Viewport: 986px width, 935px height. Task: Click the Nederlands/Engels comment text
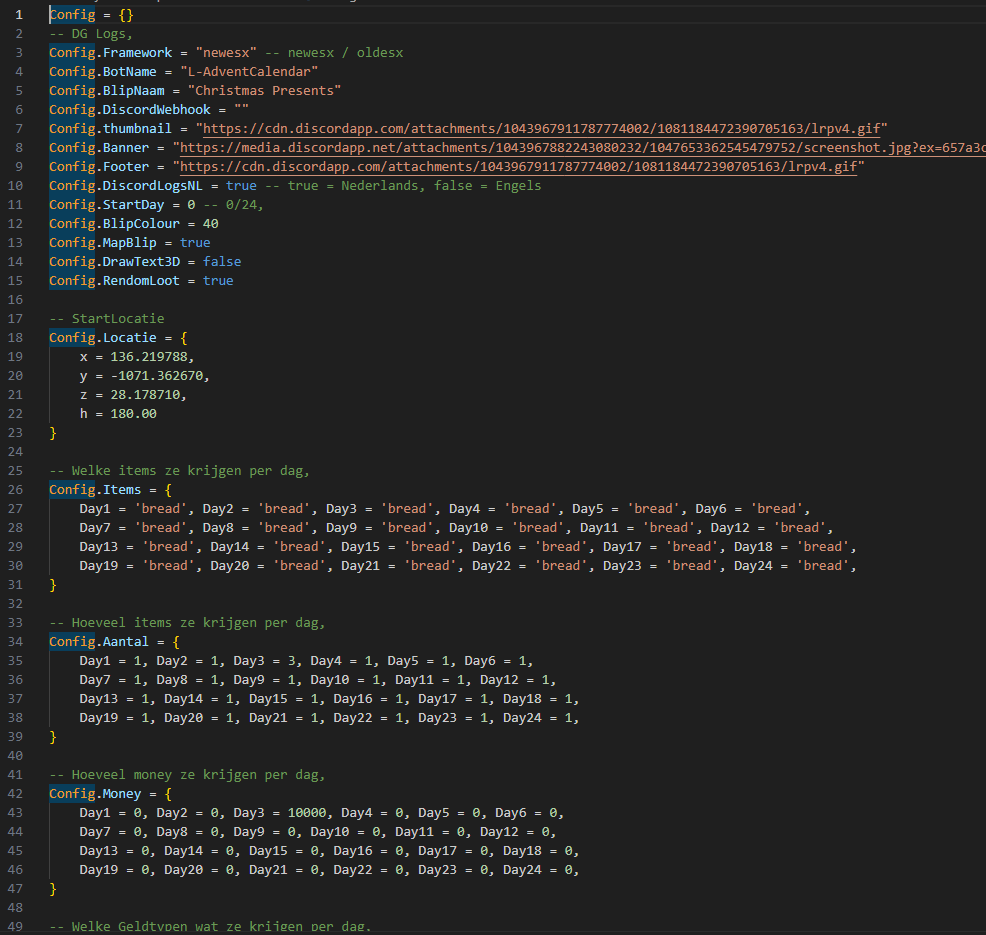tap(403, 185)
